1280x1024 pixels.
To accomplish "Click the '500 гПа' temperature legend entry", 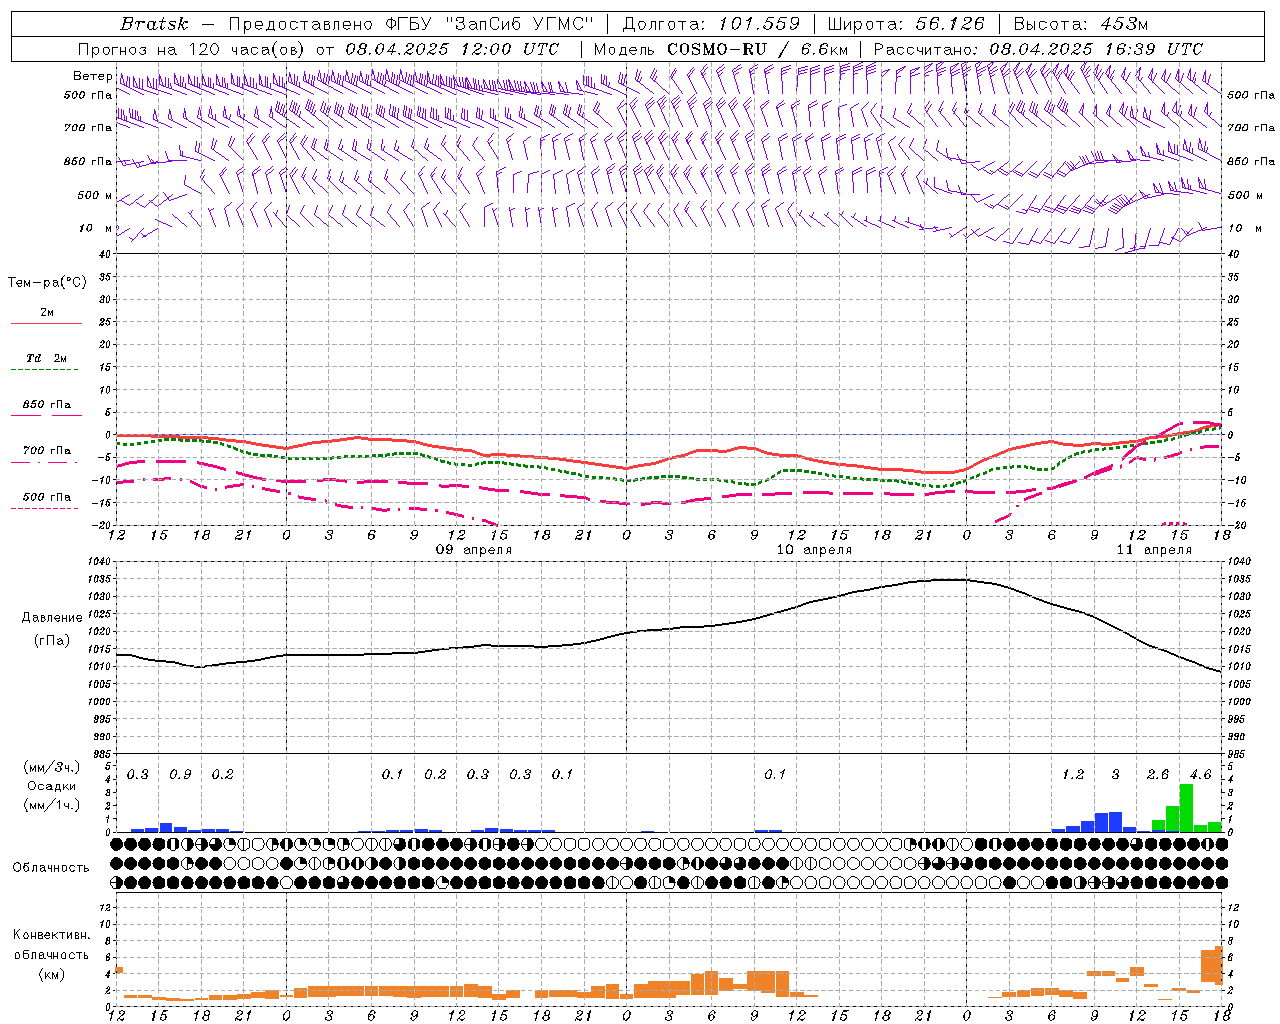I will click(46, 497).
